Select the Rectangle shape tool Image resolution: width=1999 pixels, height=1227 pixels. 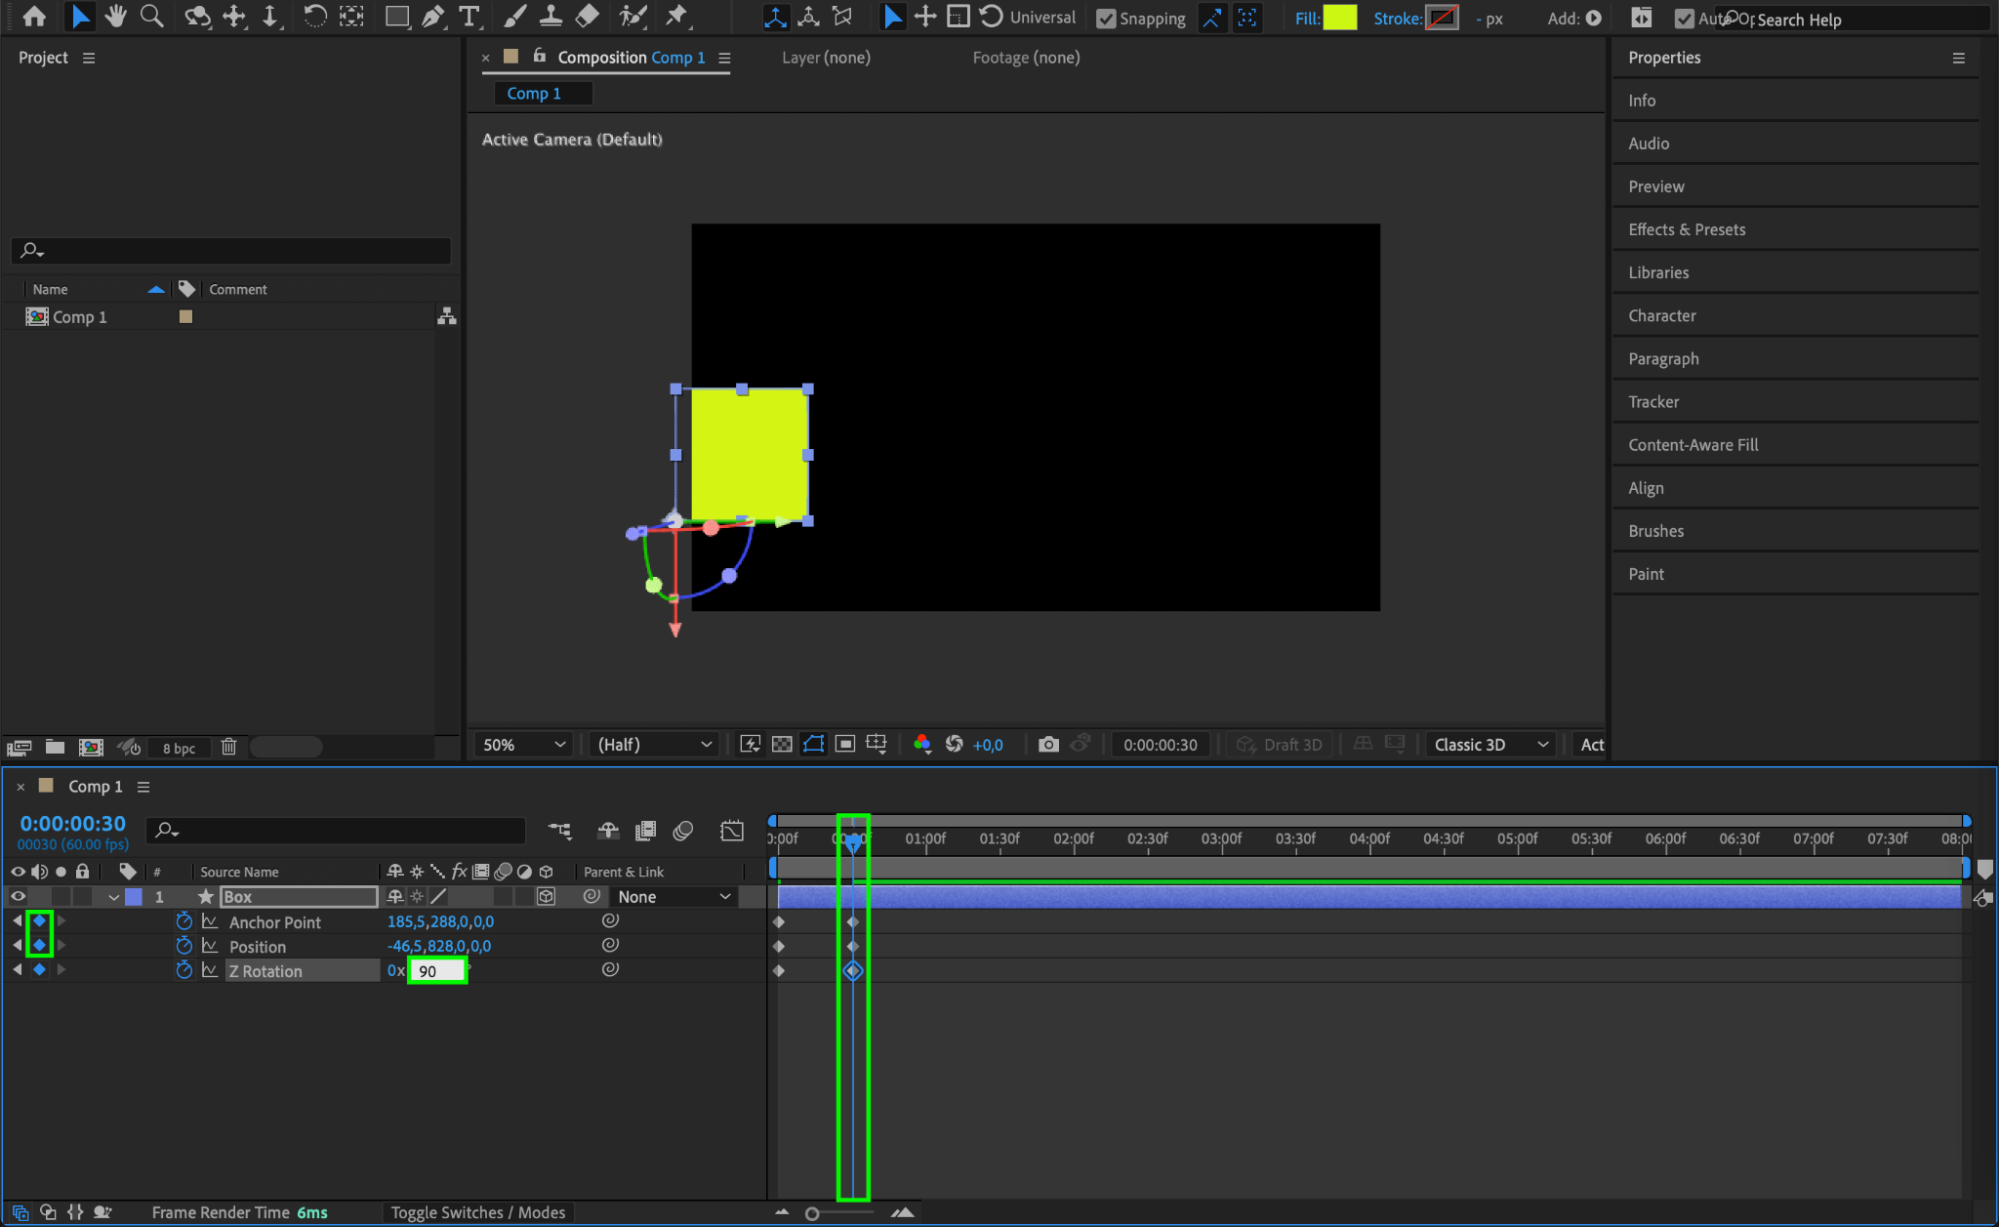[397, 16]
